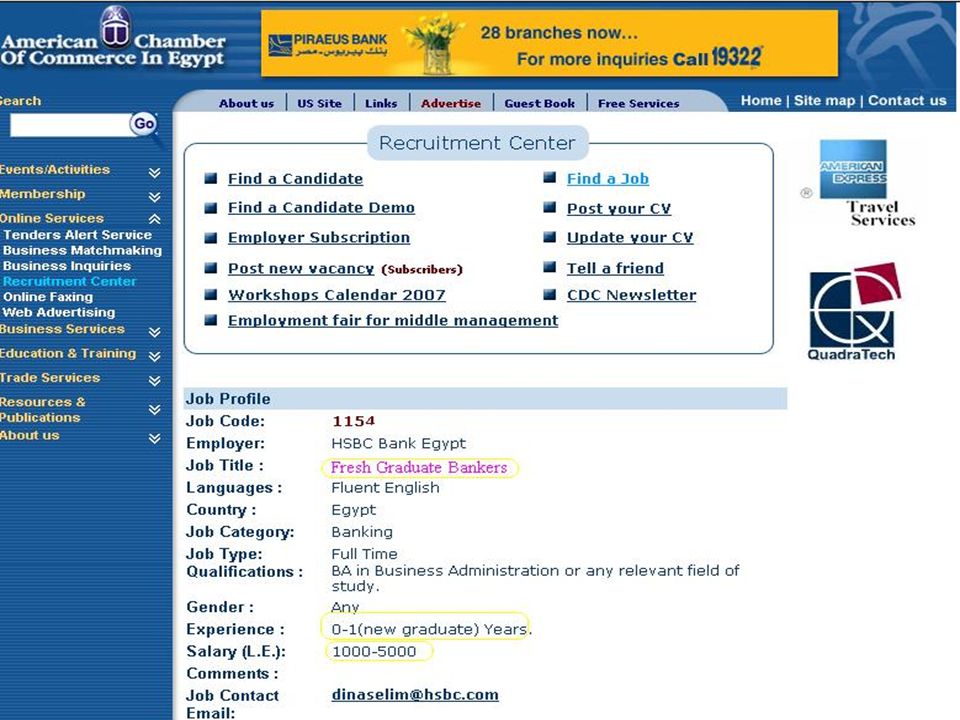Go to the Home link
The height and width of the screenshot is (720, 960).
761,100
